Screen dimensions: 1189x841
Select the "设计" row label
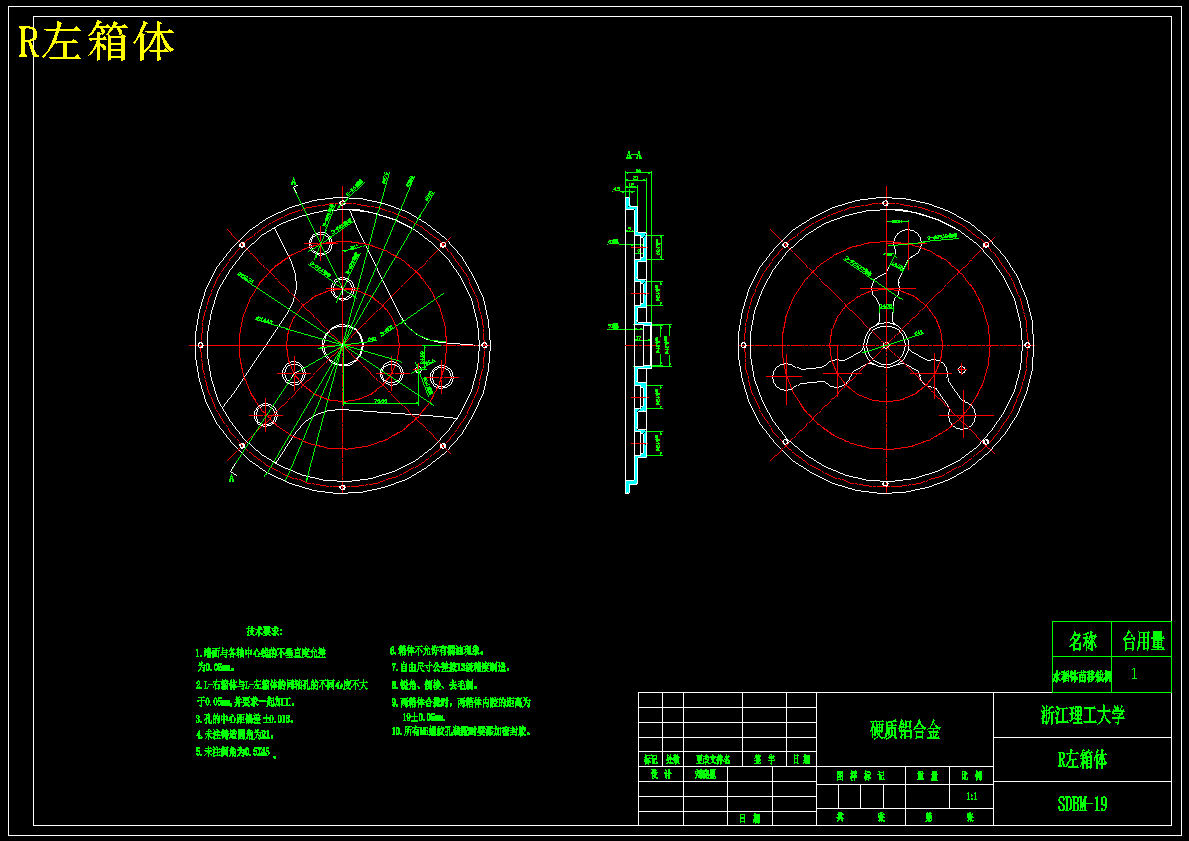661,774
